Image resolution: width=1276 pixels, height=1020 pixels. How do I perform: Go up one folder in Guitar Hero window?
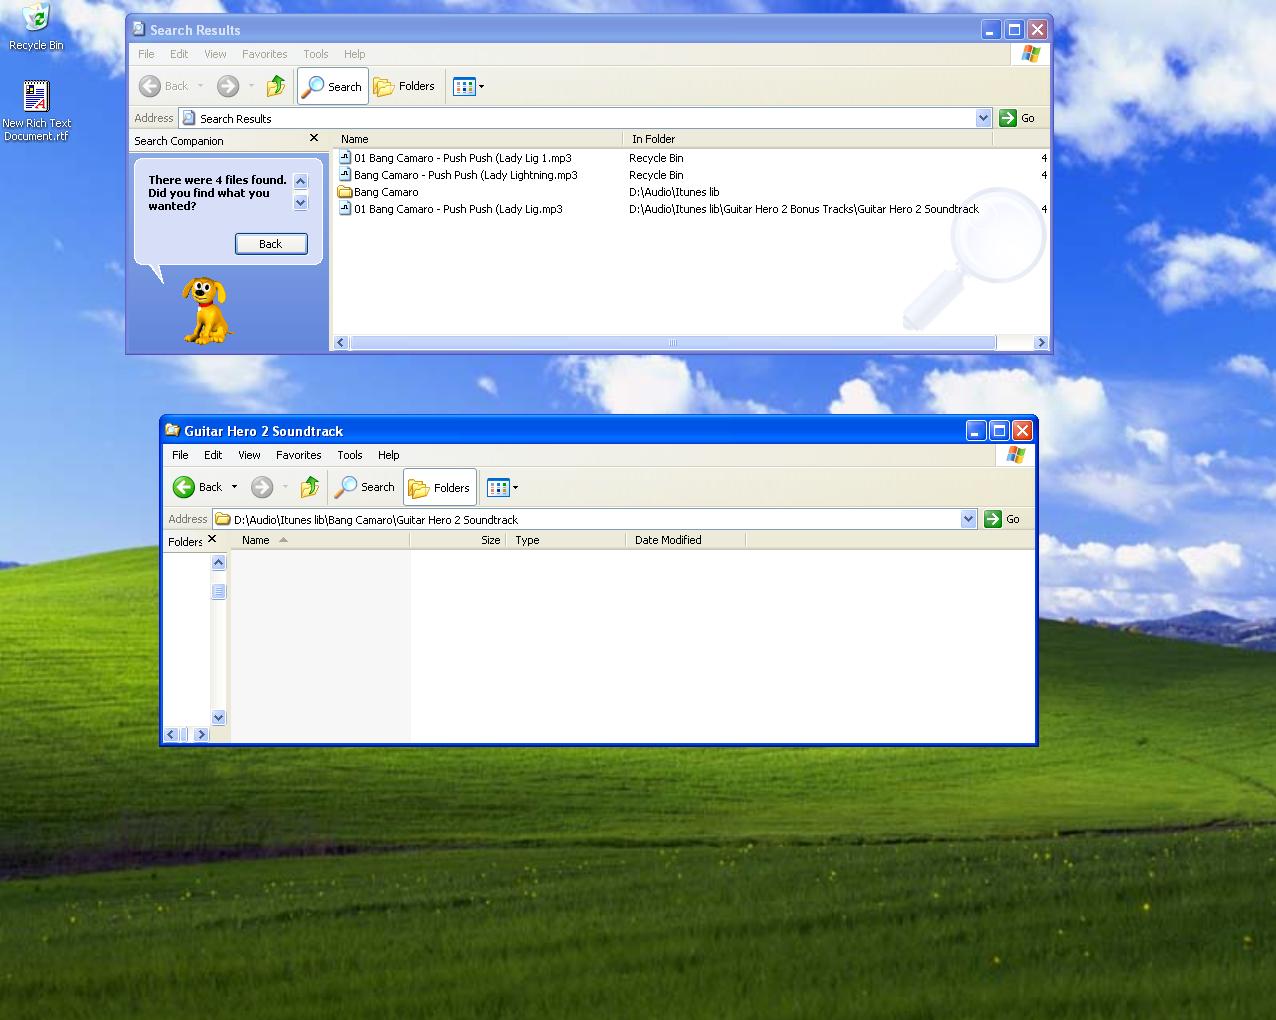tap(310, 487)
